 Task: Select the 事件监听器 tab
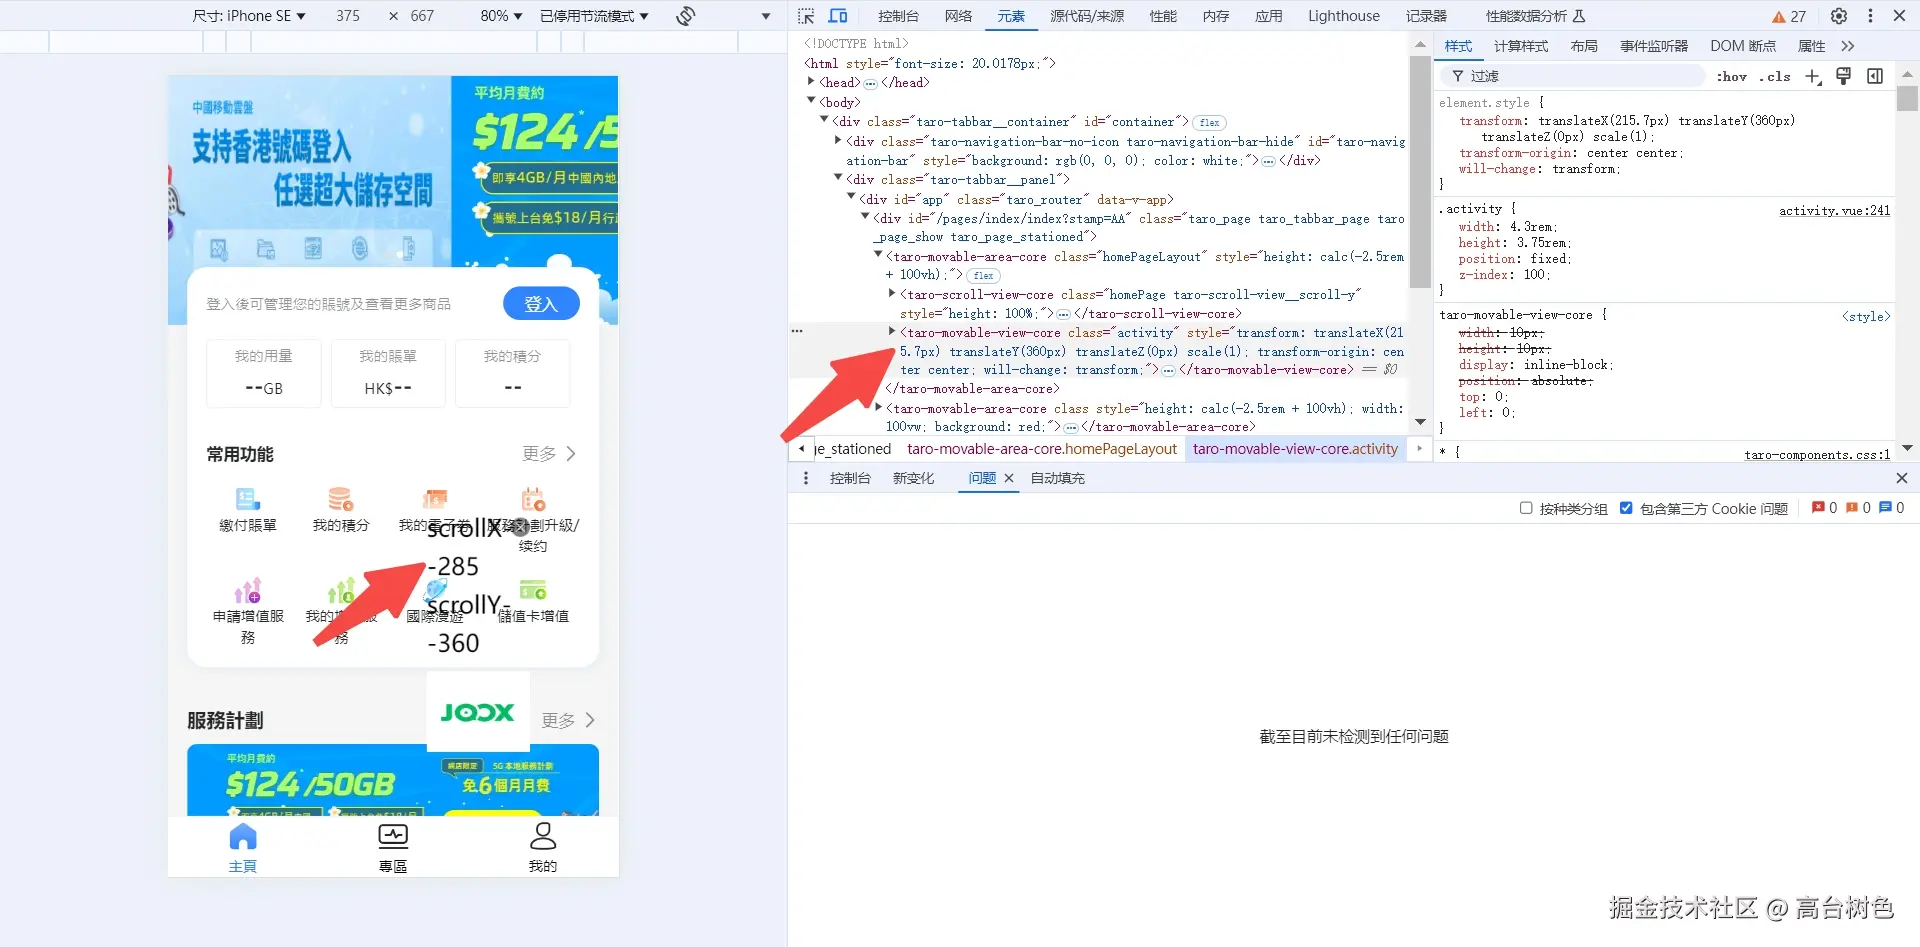pyautogui.click(x=1654, y=46)
